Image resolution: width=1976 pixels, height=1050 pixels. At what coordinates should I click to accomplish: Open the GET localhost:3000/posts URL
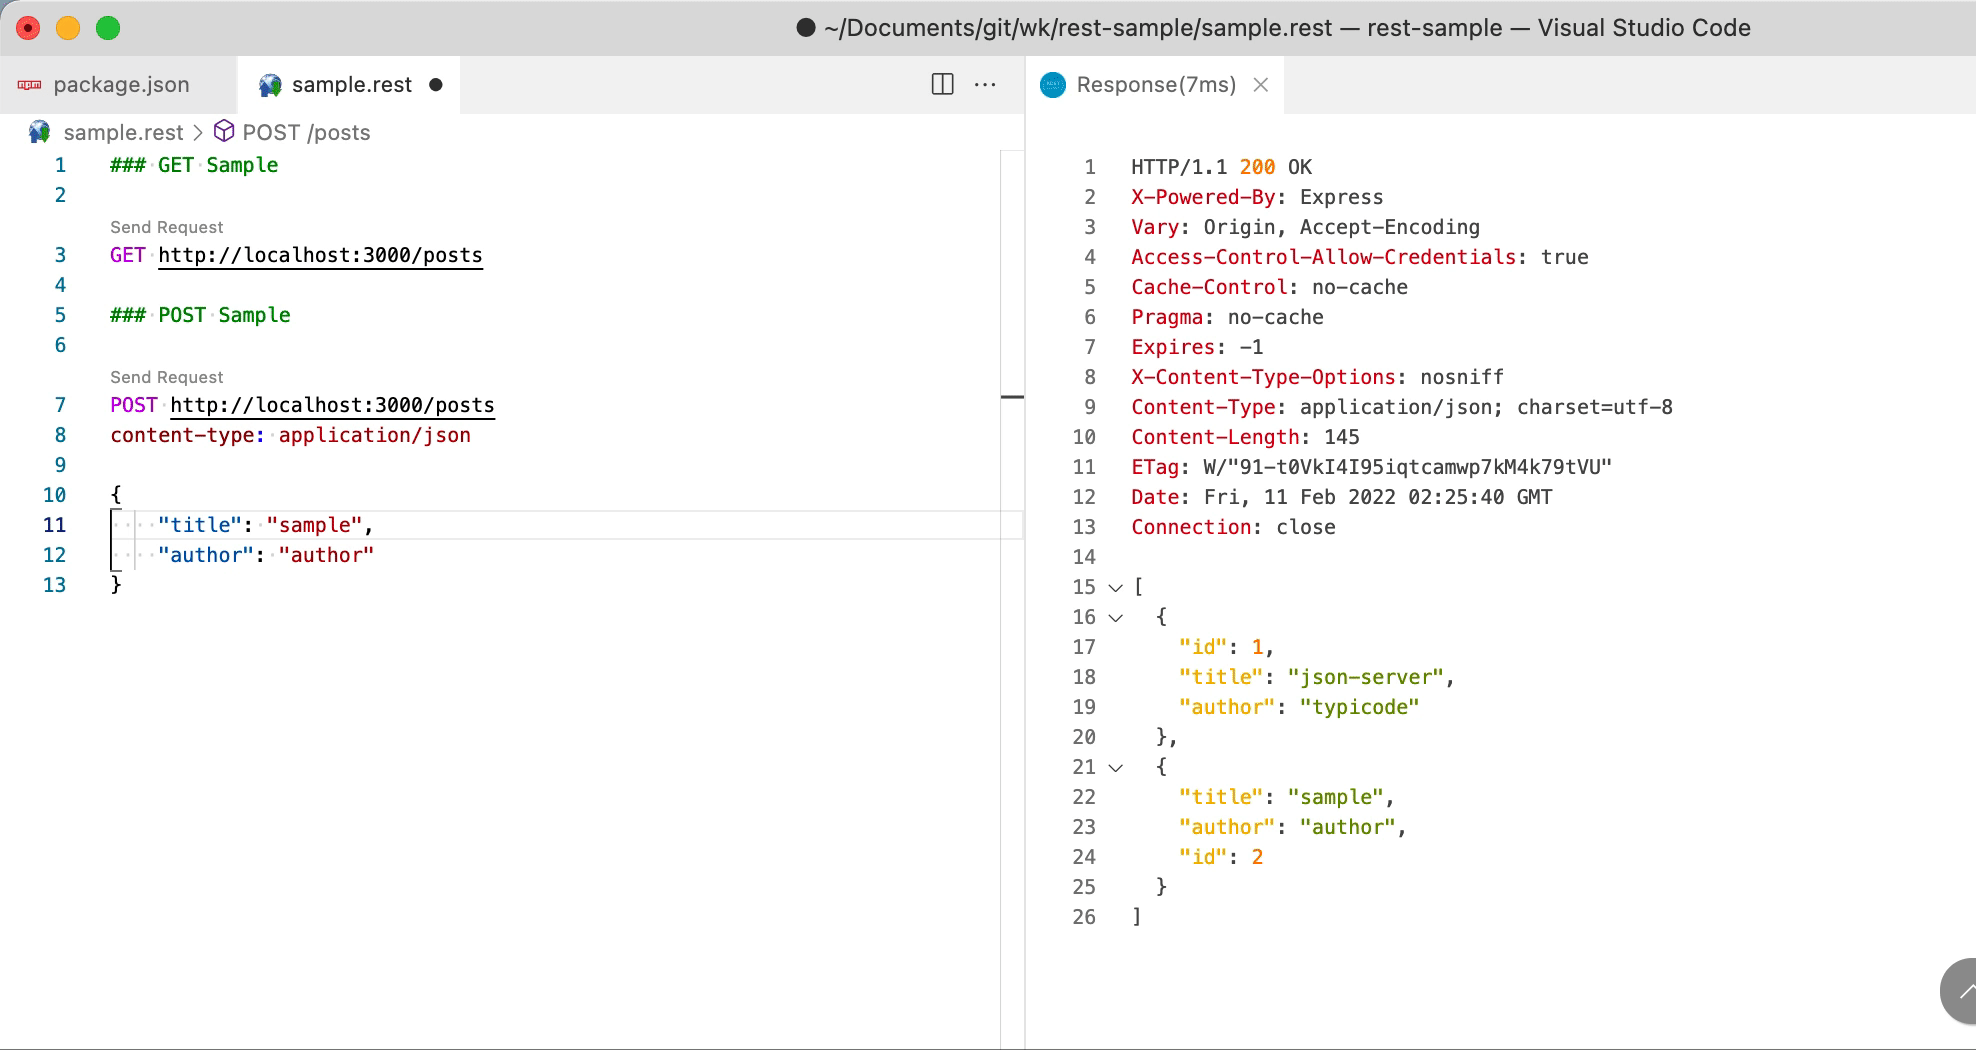click(320, 255)
